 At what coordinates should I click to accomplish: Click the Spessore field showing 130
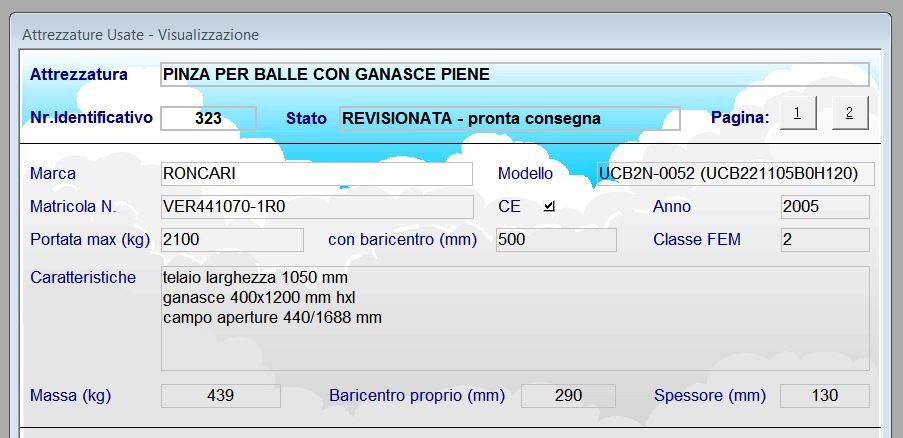point(825,396)
